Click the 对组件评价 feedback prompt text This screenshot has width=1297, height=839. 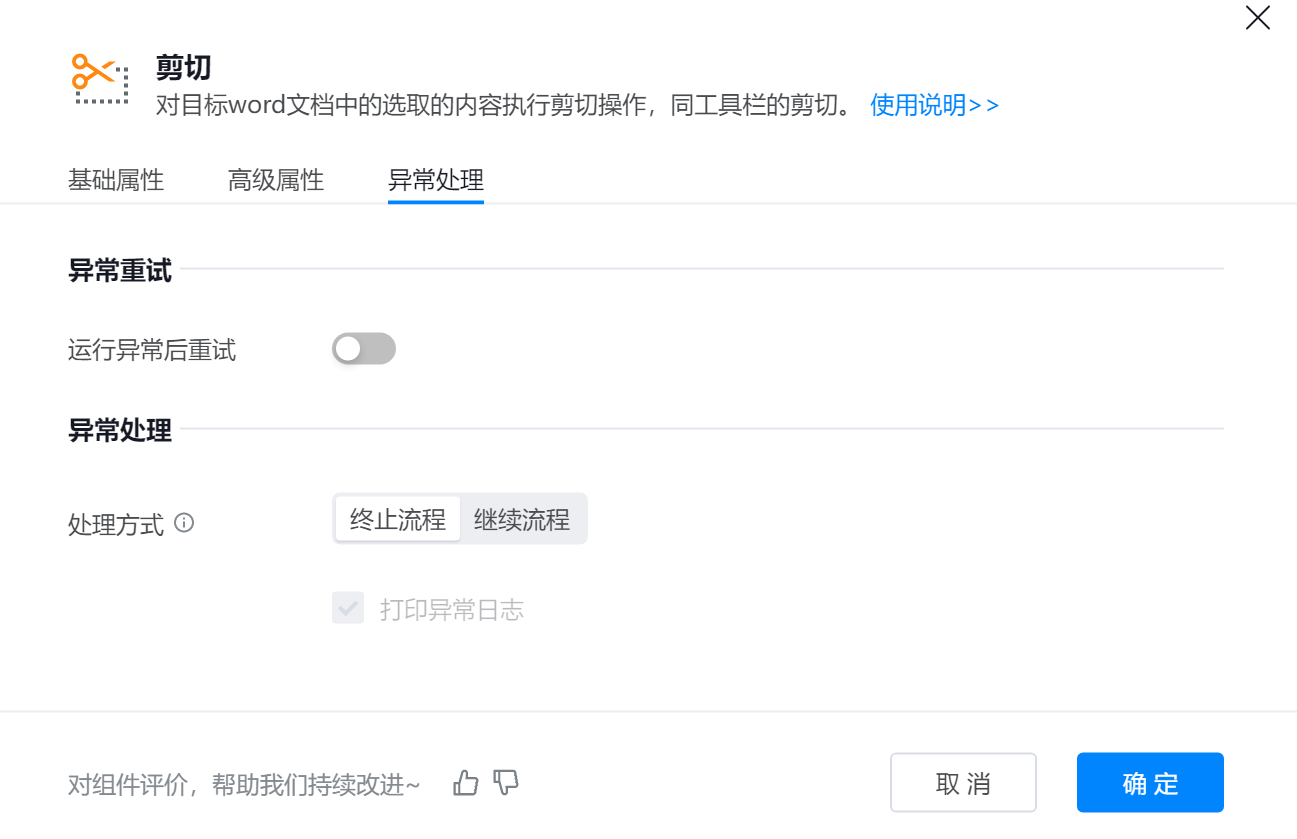pyautogui.click(x=244, y=785)
